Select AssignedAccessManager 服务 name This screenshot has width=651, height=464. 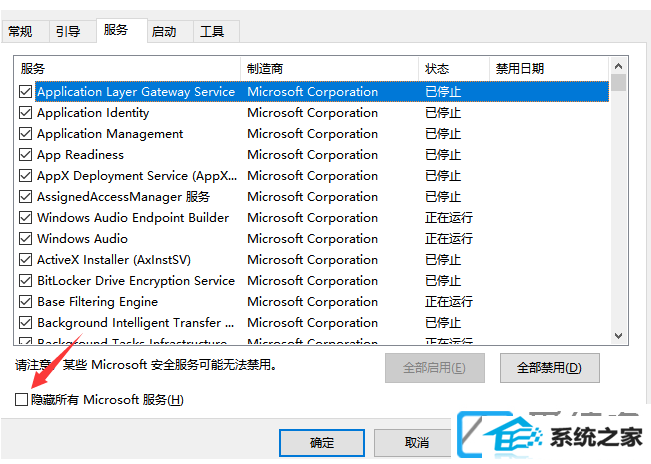[123, 197]
